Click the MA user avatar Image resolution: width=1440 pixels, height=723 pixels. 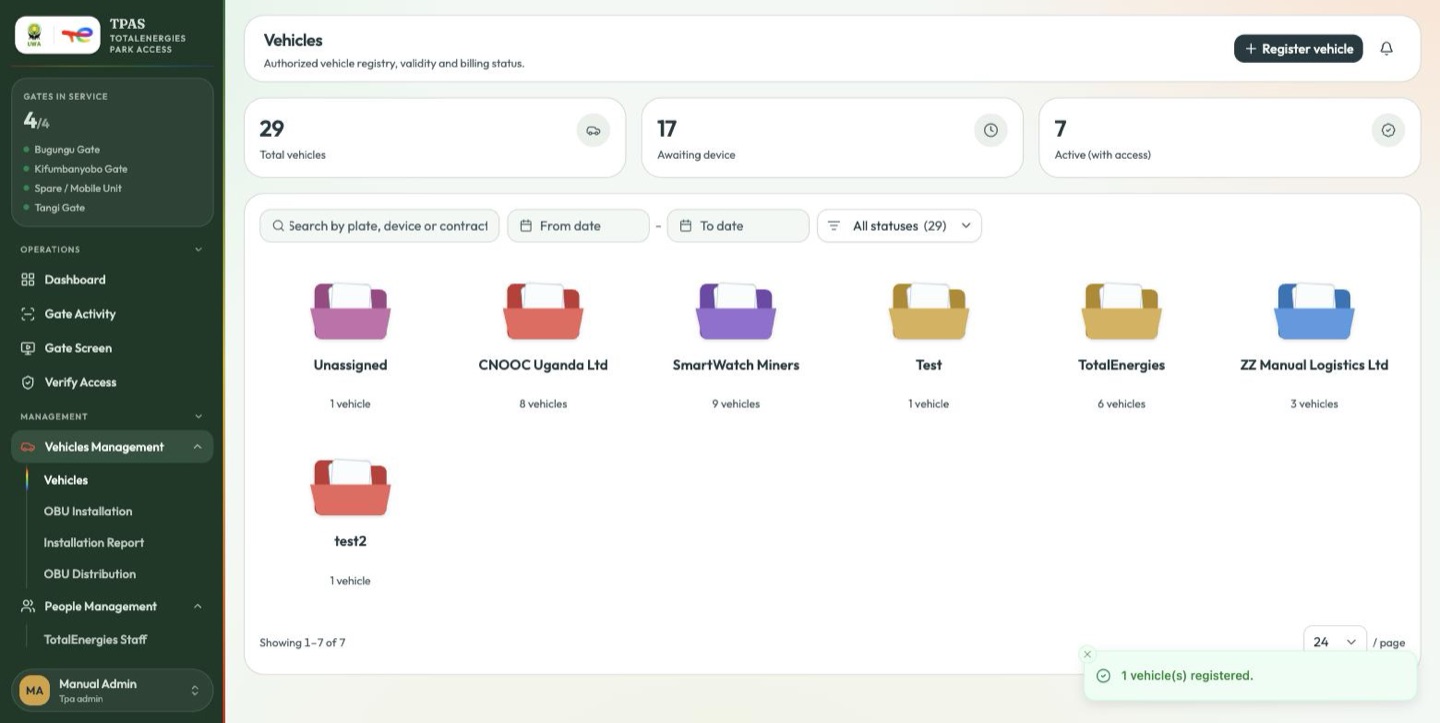point(35,690)
